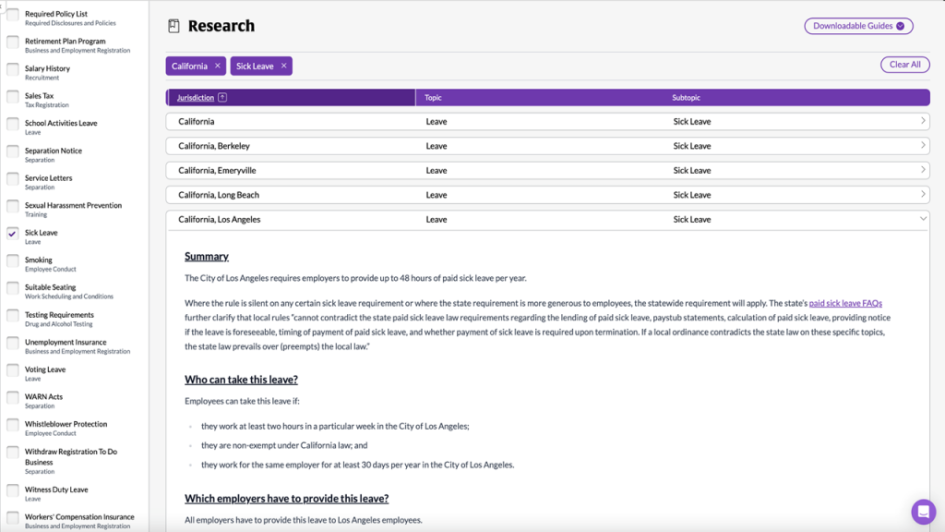Check the Retirement Plan Program checkbox

[13, 42]
